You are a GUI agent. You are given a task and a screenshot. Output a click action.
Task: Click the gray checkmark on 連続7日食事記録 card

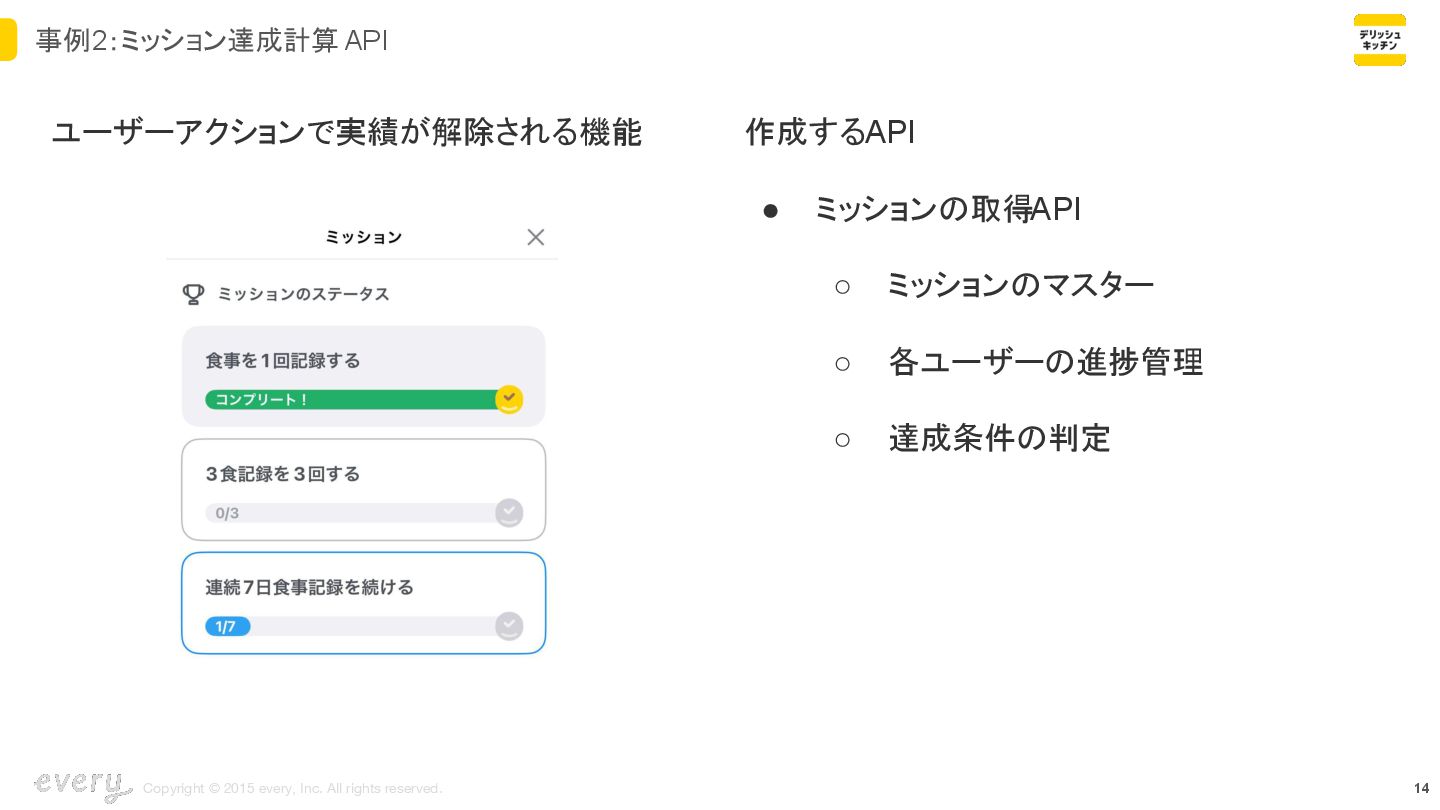(509, 626)
